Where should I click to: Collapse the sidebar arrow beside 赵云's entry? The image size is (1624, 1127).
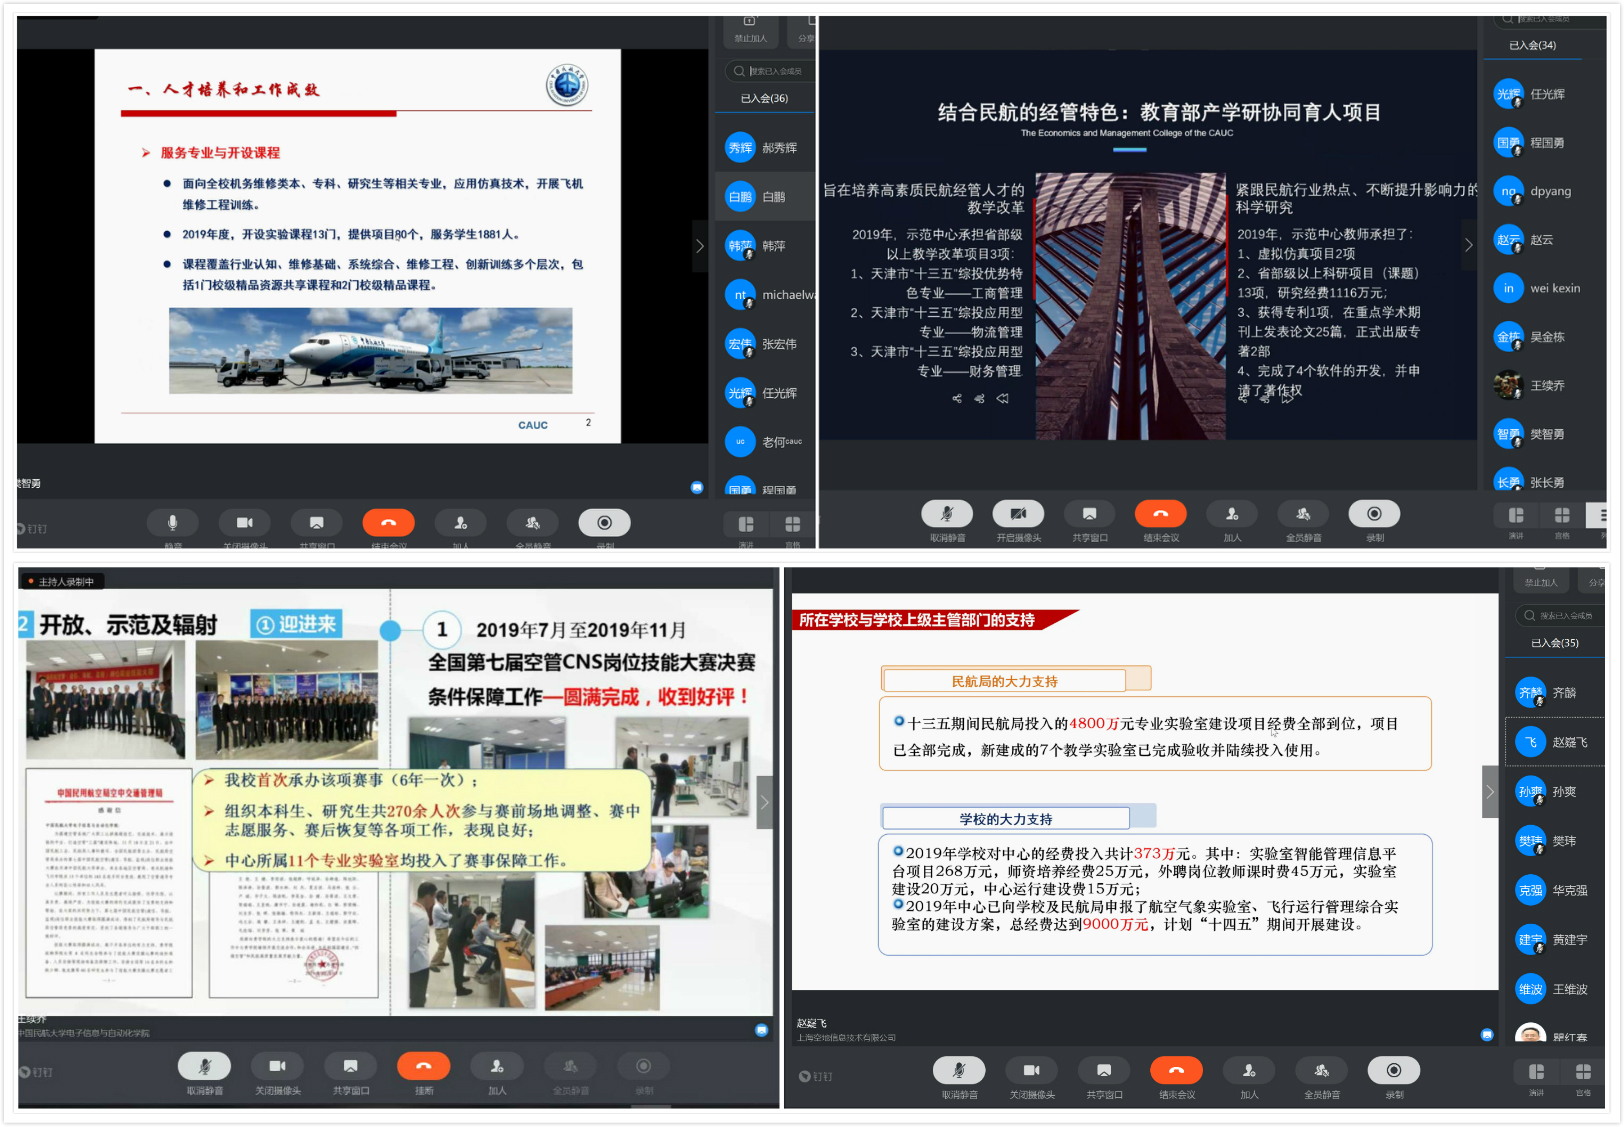click(x=1468, y=245)
